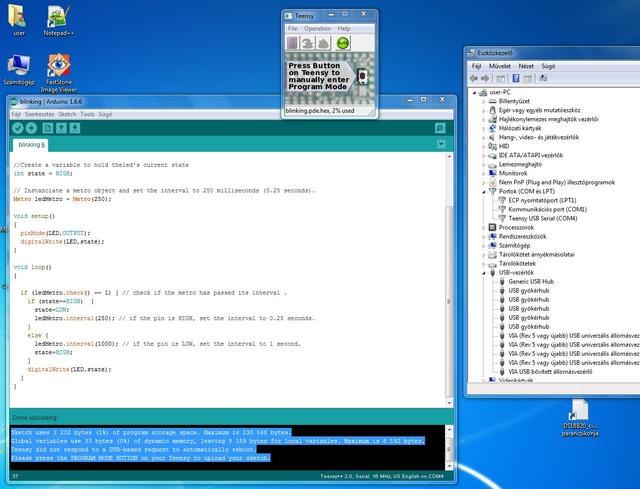Expand the Billentyűzet device category

[x=485, y=100]
